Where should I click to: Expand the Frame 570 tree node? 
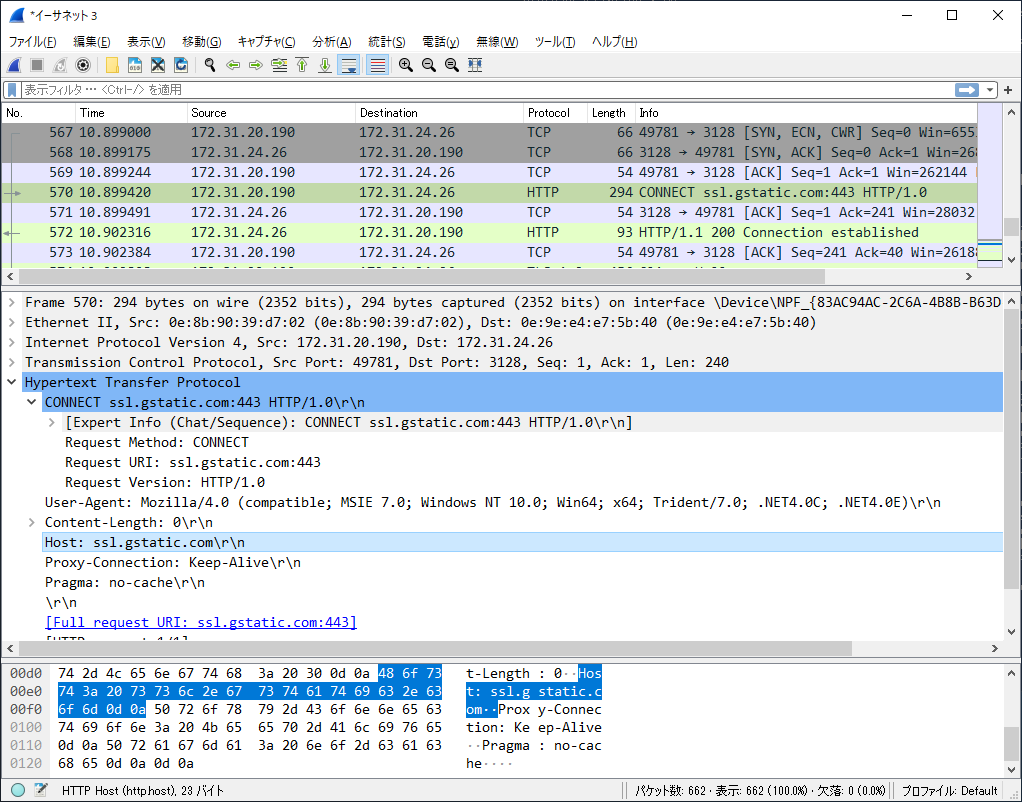(x=12, y=303)
